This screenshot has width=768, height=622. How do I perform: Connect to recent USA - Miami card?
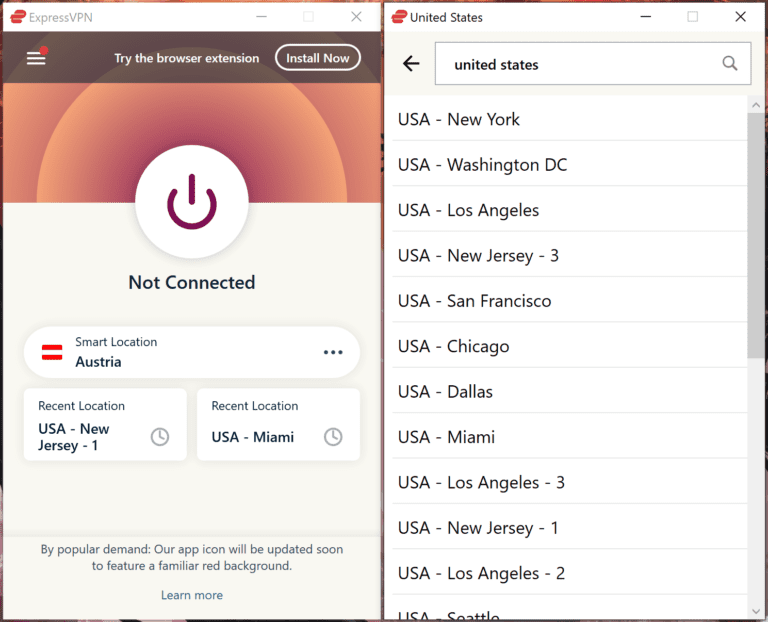point(278,424)
